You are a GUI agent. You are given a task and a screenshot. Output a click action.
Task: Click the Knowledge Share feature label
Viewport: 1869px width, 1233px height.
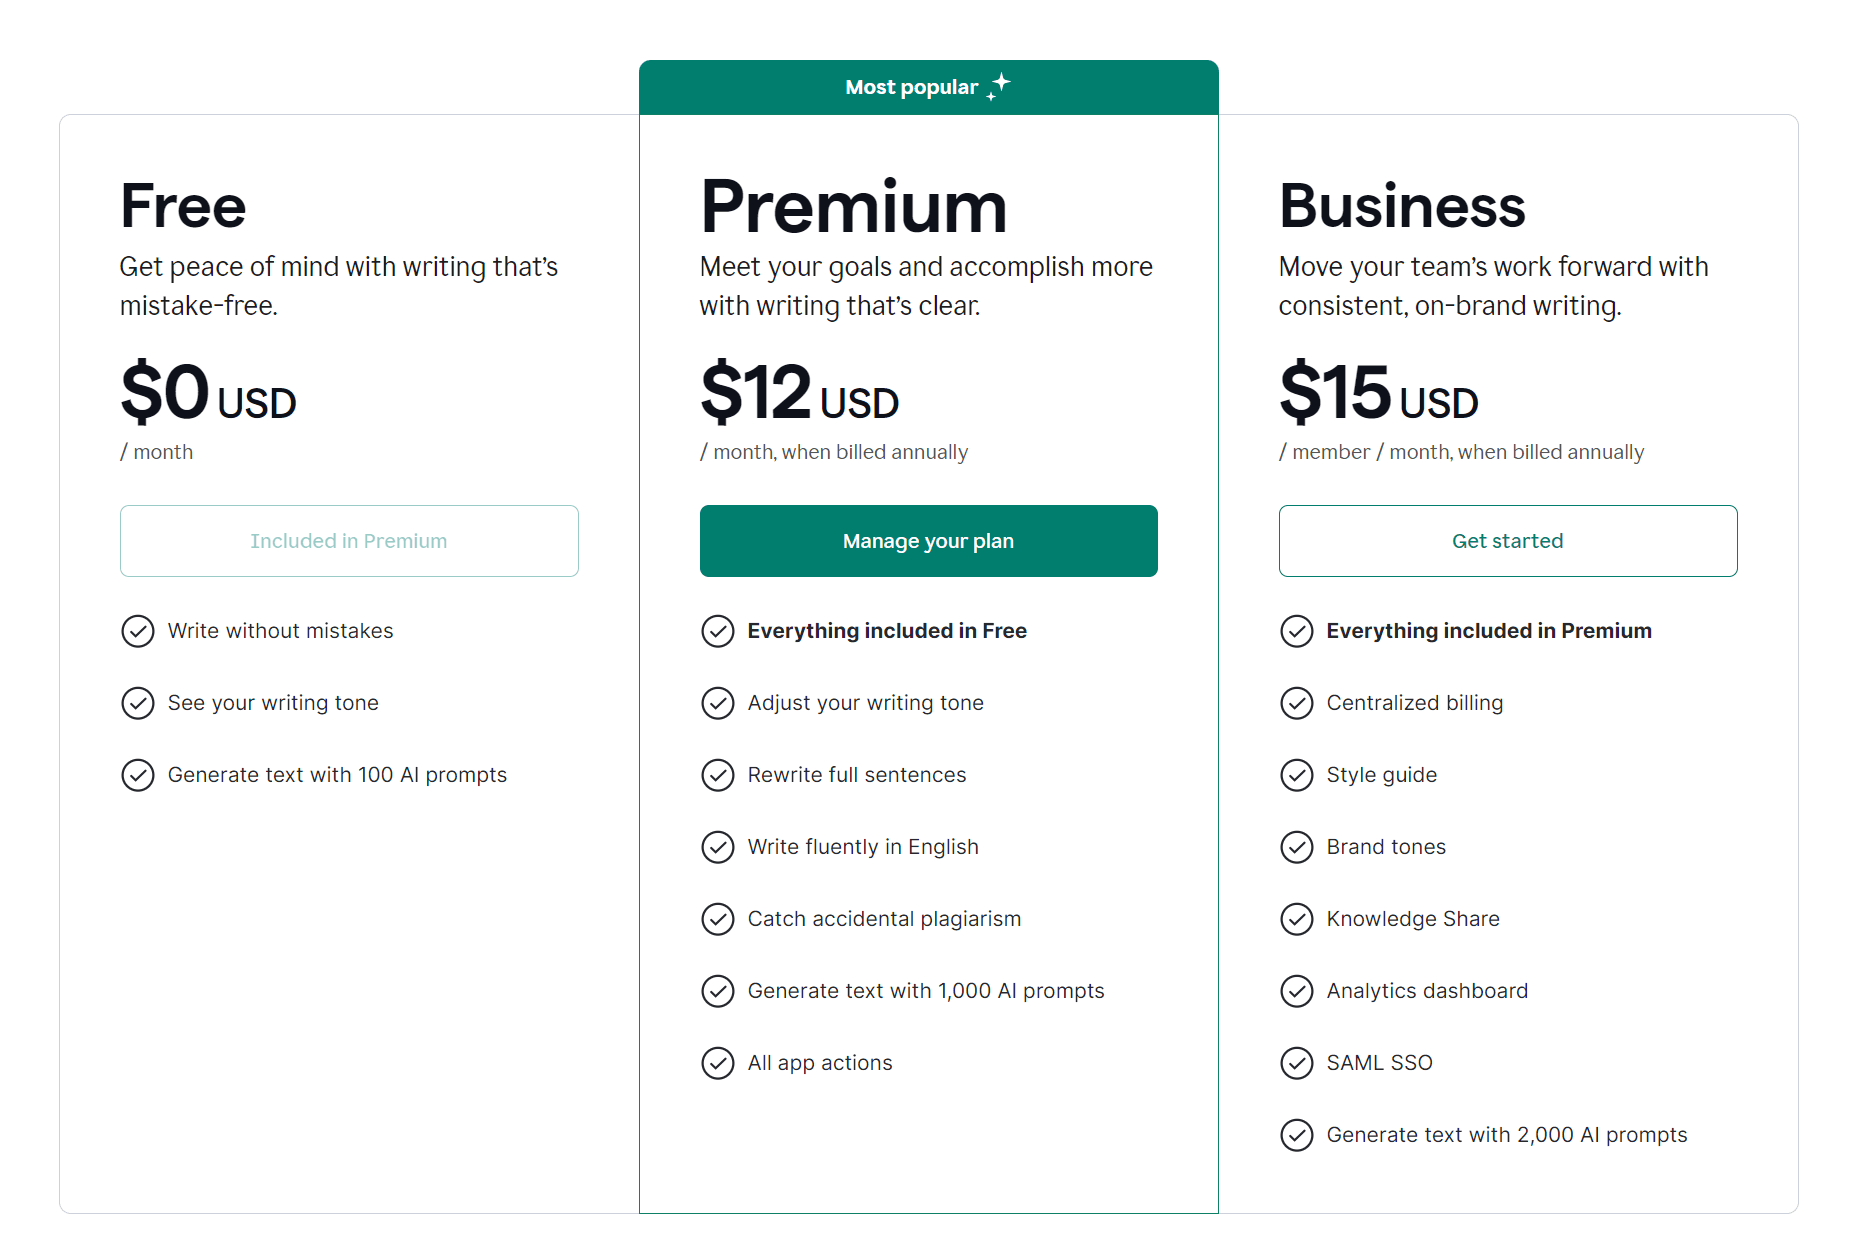coord(1413,919)
